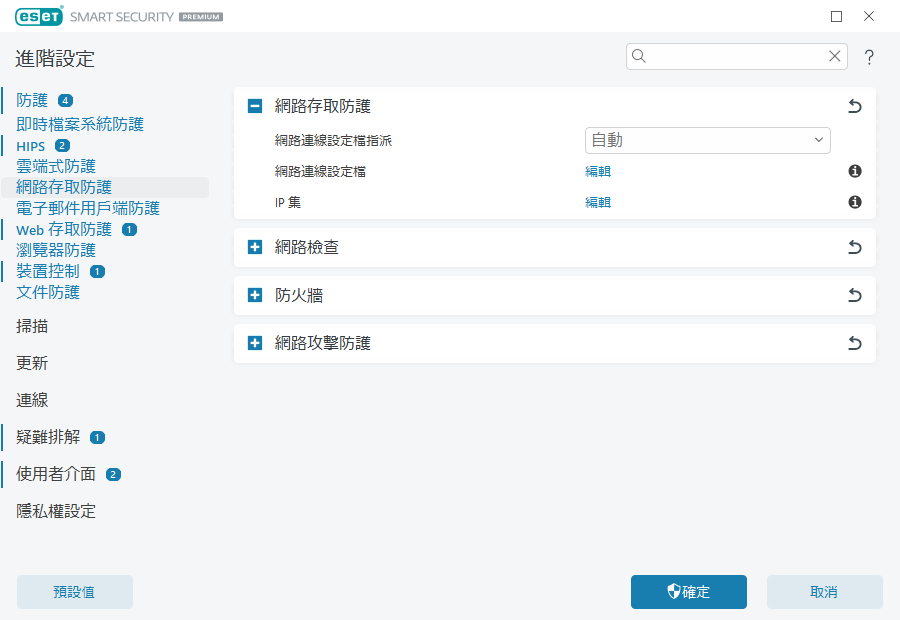The width and height of the screenshot is (900, 620).
Task: Collapse the 網路存取防護 section
Action: [x=254, y=105]
